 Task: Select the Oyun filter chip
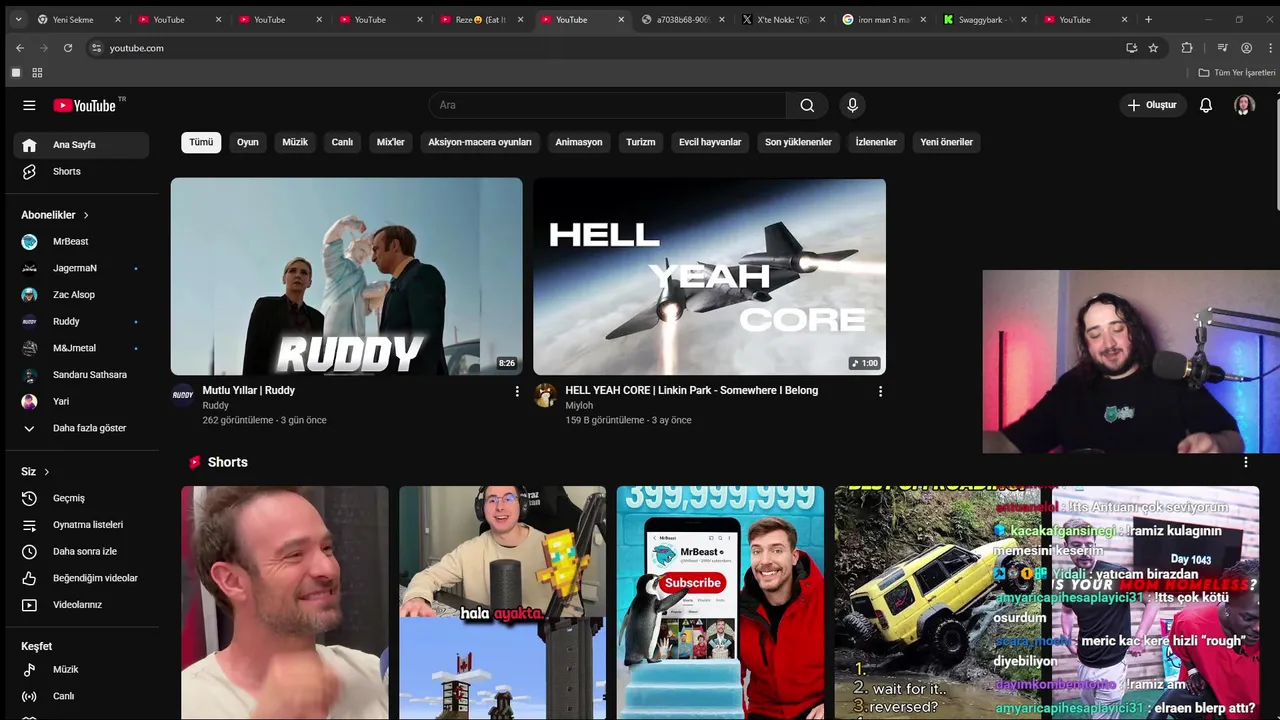(248, 142)
